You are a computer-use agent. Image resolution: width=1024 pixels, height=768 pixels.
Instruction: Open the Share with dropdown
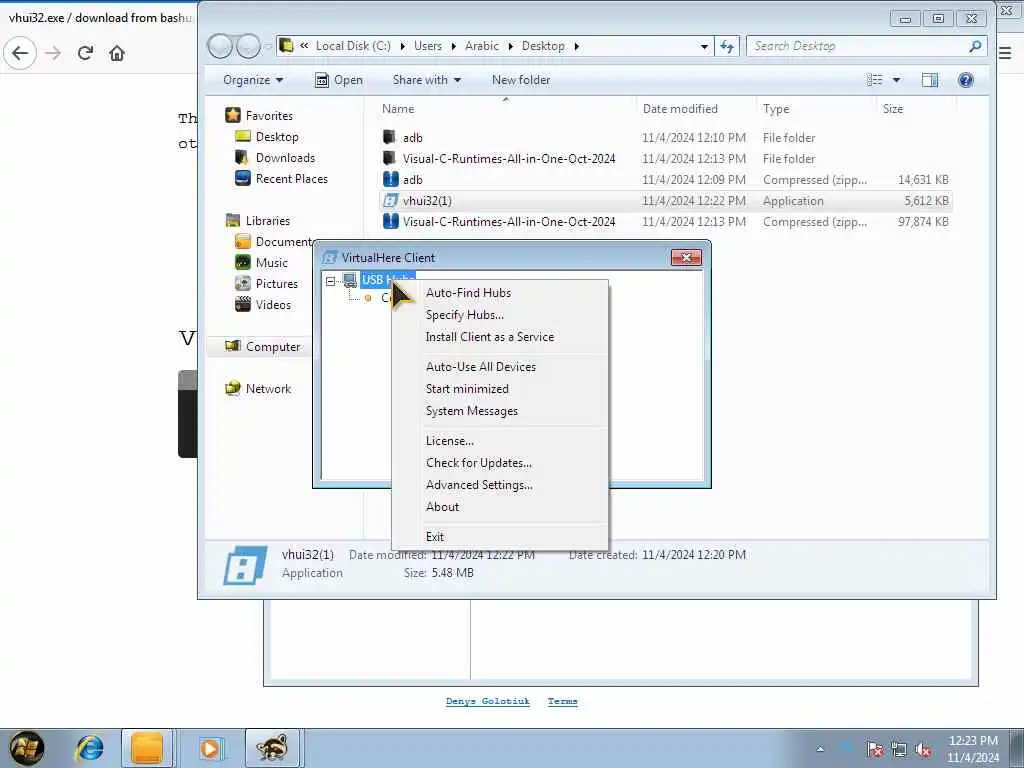[x=426, y=80]
